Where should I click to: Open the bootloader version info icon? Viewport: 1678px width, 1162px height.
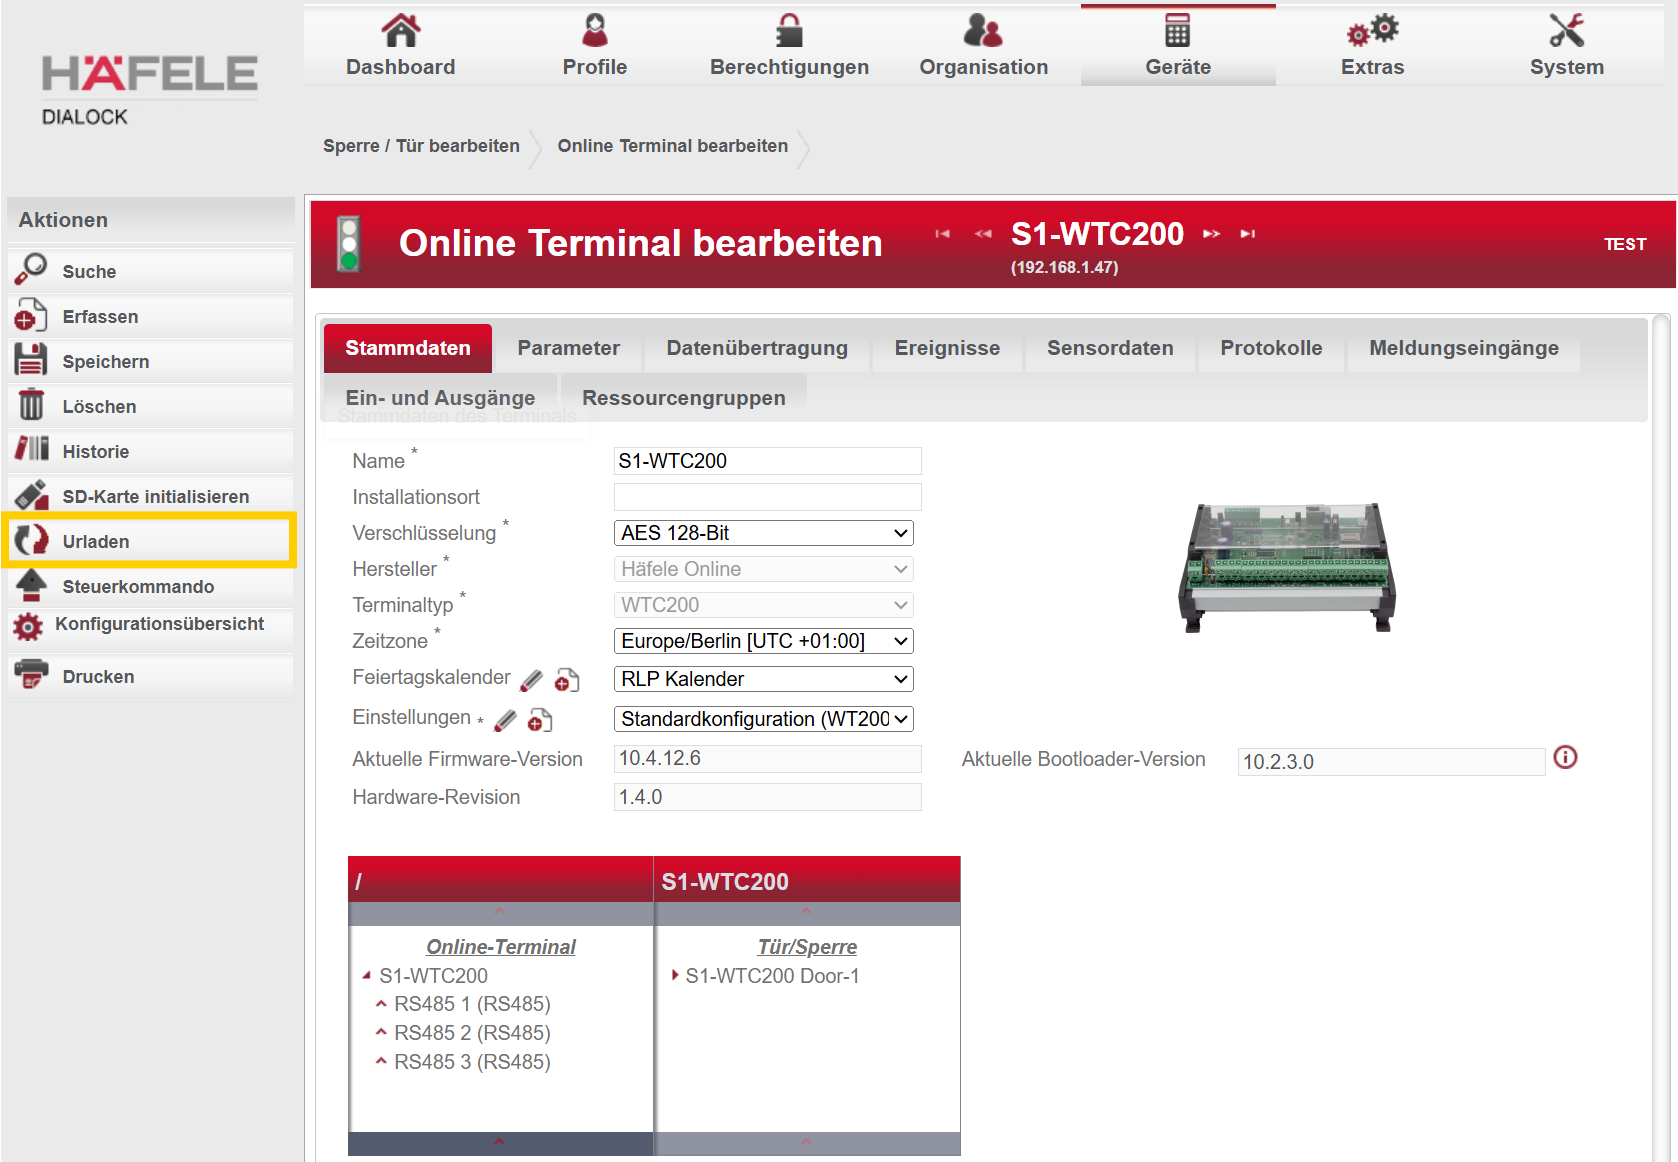tap(1565, 758)
